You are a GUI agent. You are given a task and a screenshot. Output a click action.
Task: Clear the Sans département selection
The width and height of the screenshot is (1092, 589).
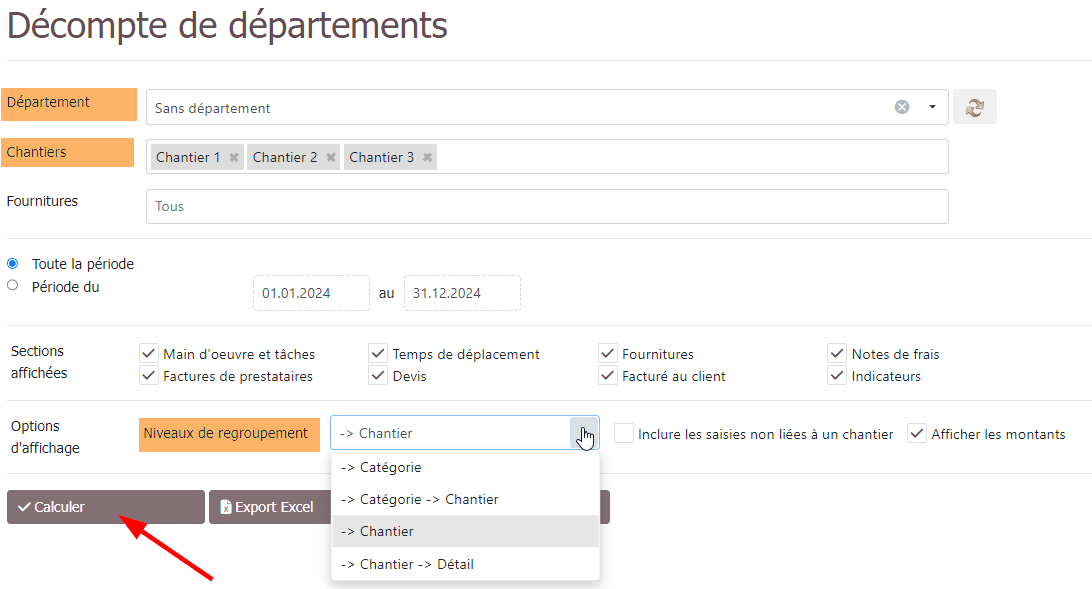(x=902, y=107)
